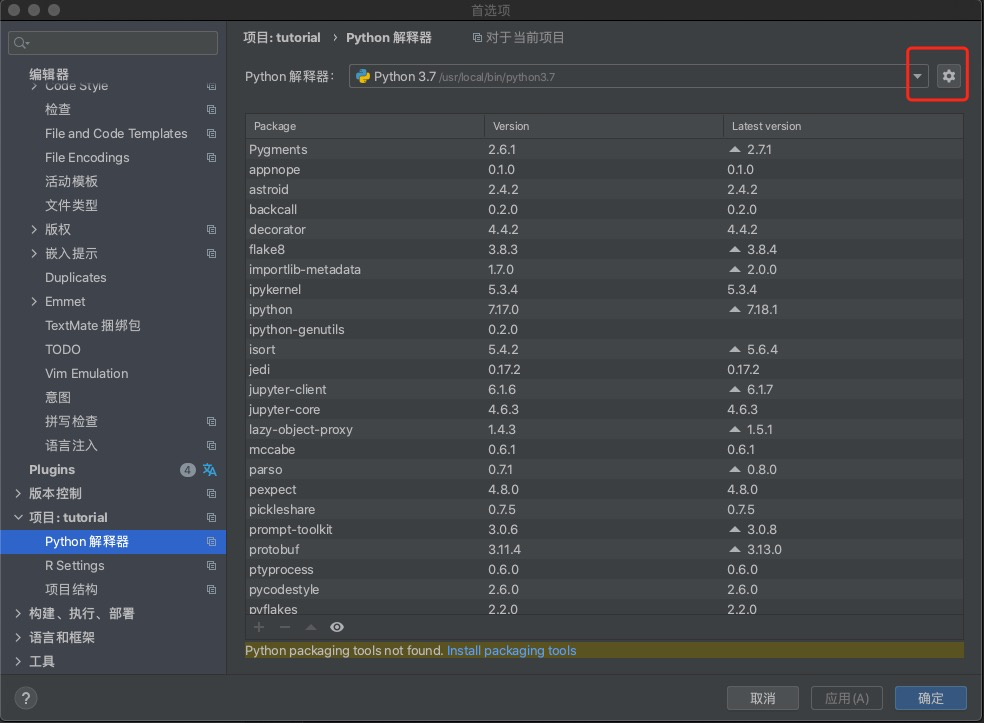Open the 文件类型 settings page

[x=71, y=206]
